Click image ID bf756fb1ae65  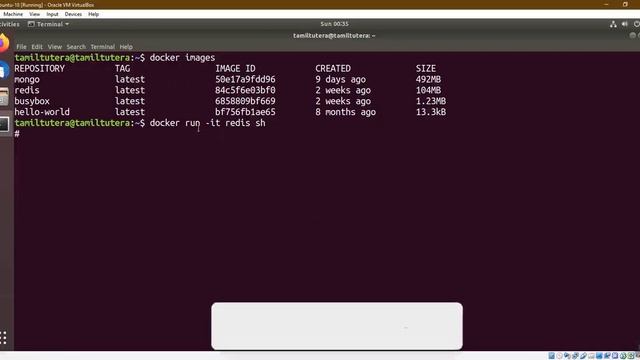coord(245,112)
